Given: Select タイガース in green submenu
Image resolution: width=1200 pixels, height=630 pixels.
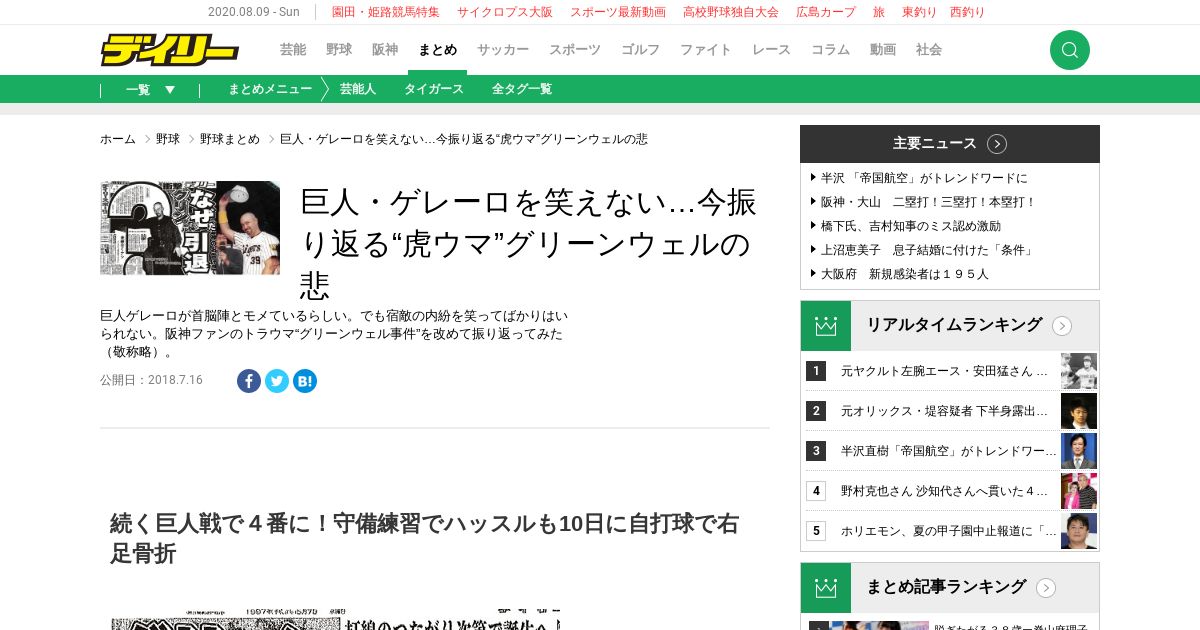Looking at the screenshot, I should click(x=434, y=89).
